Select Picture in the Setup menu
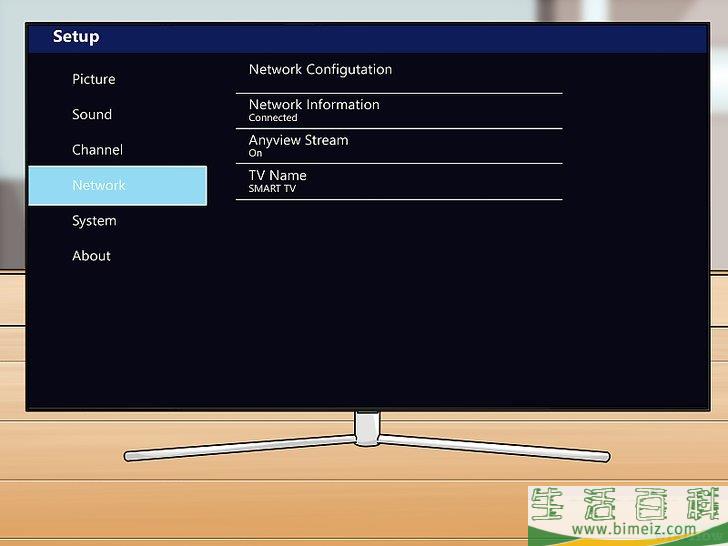Viewport: 728px width, 546px height. coord(93,79)
